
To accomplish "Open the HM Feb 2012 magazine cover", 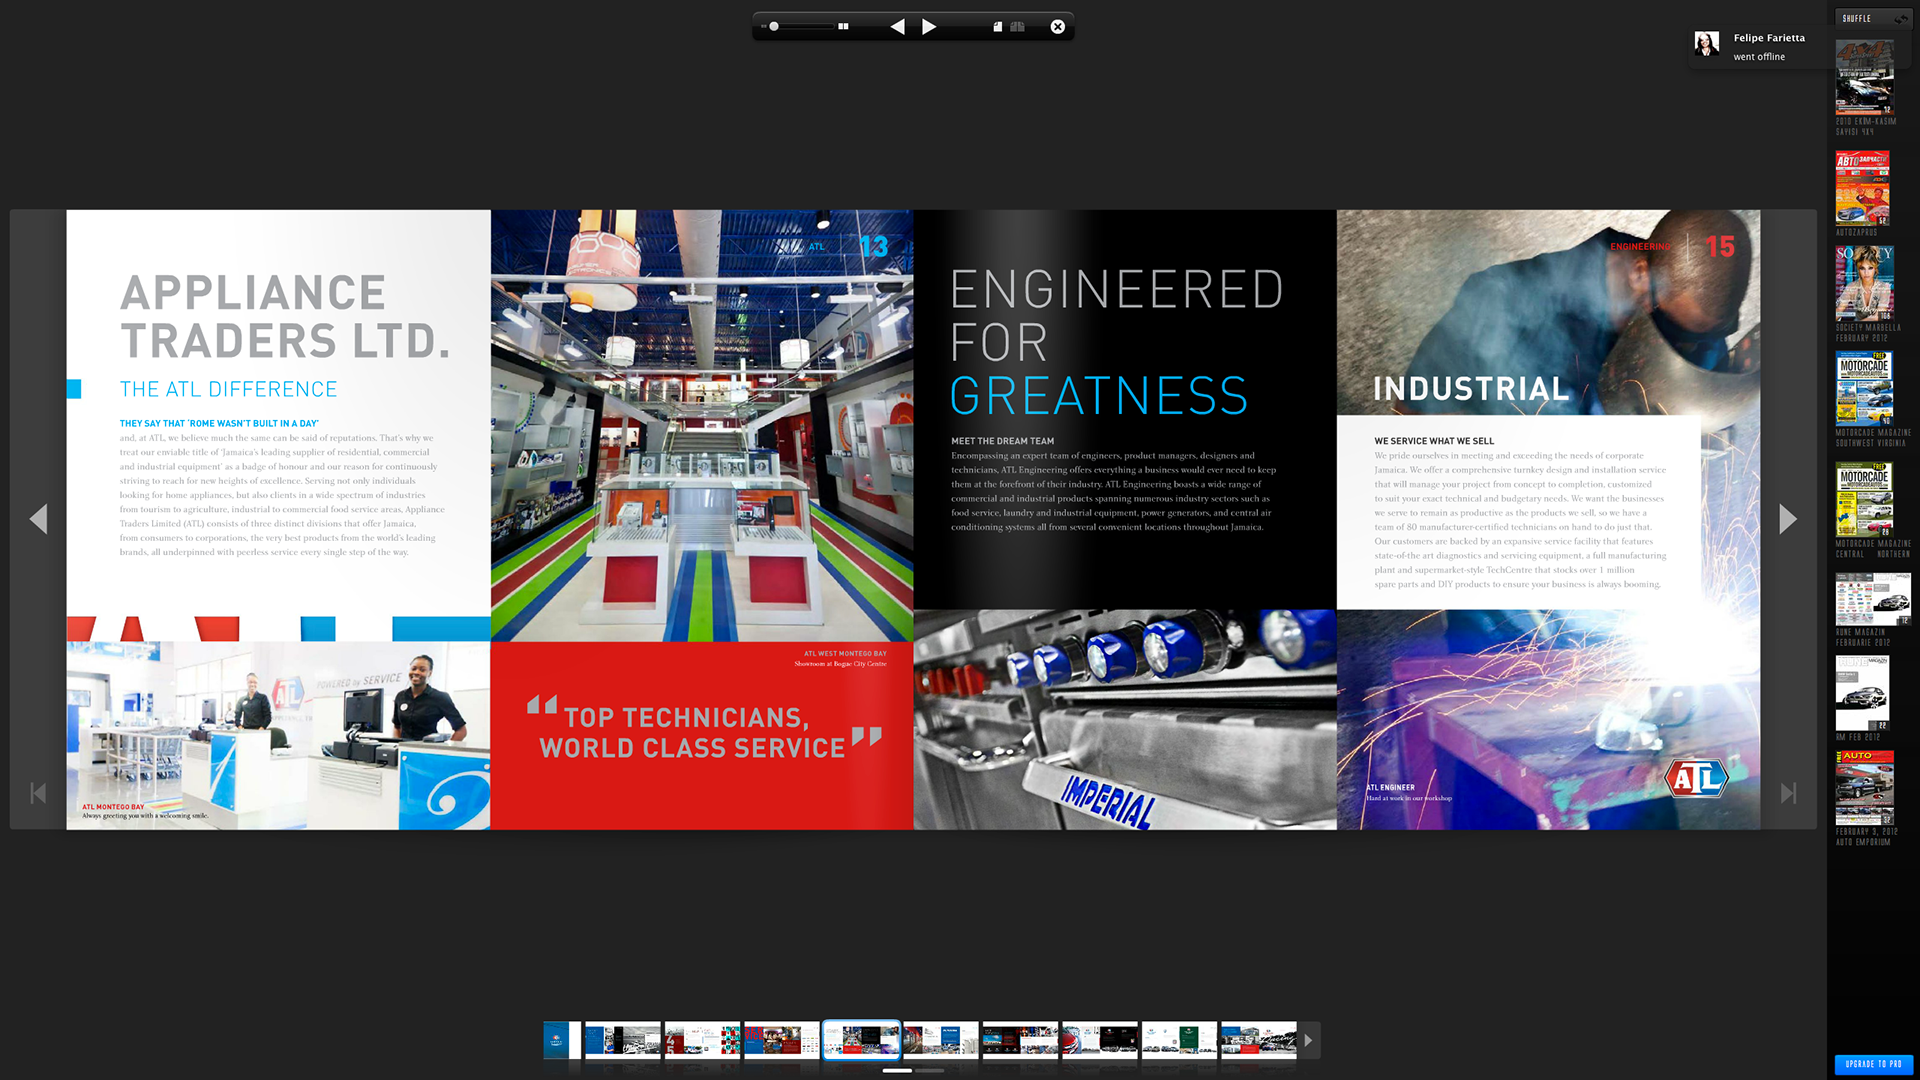I will click(x=1862, y=693).
